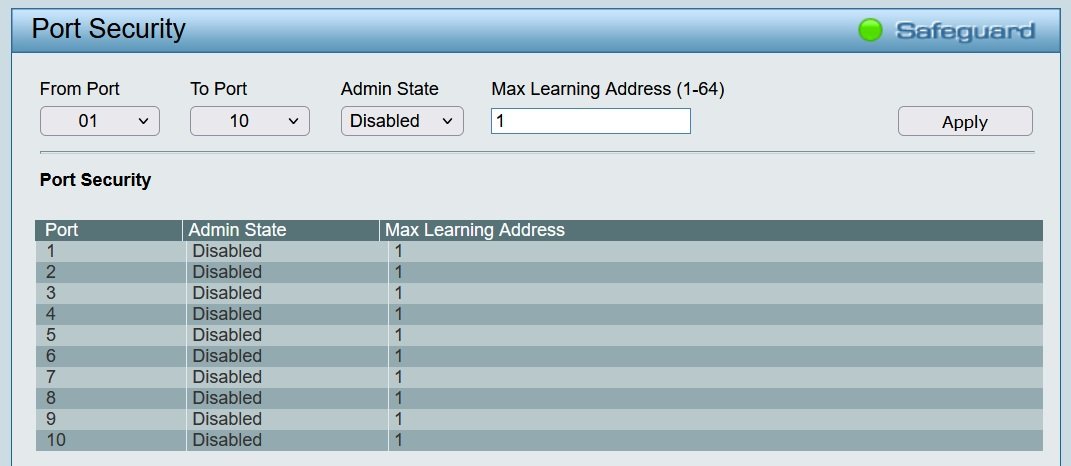Screen dimensions: 1071x466
Task: Select the row for port 1
Action: [540, 251]
